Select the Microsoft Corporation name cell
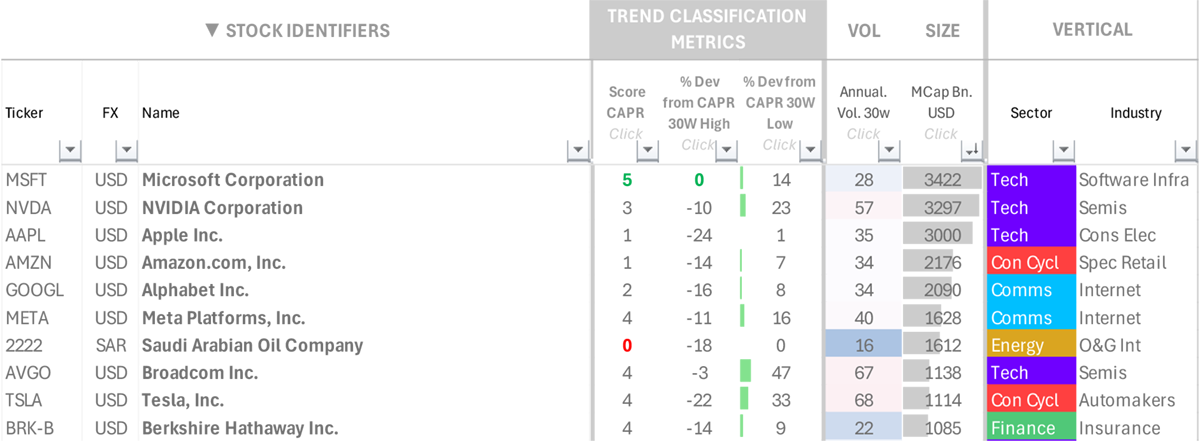Screen dimensions: 1200x442 pyautogui.click(x=233, y=180)
